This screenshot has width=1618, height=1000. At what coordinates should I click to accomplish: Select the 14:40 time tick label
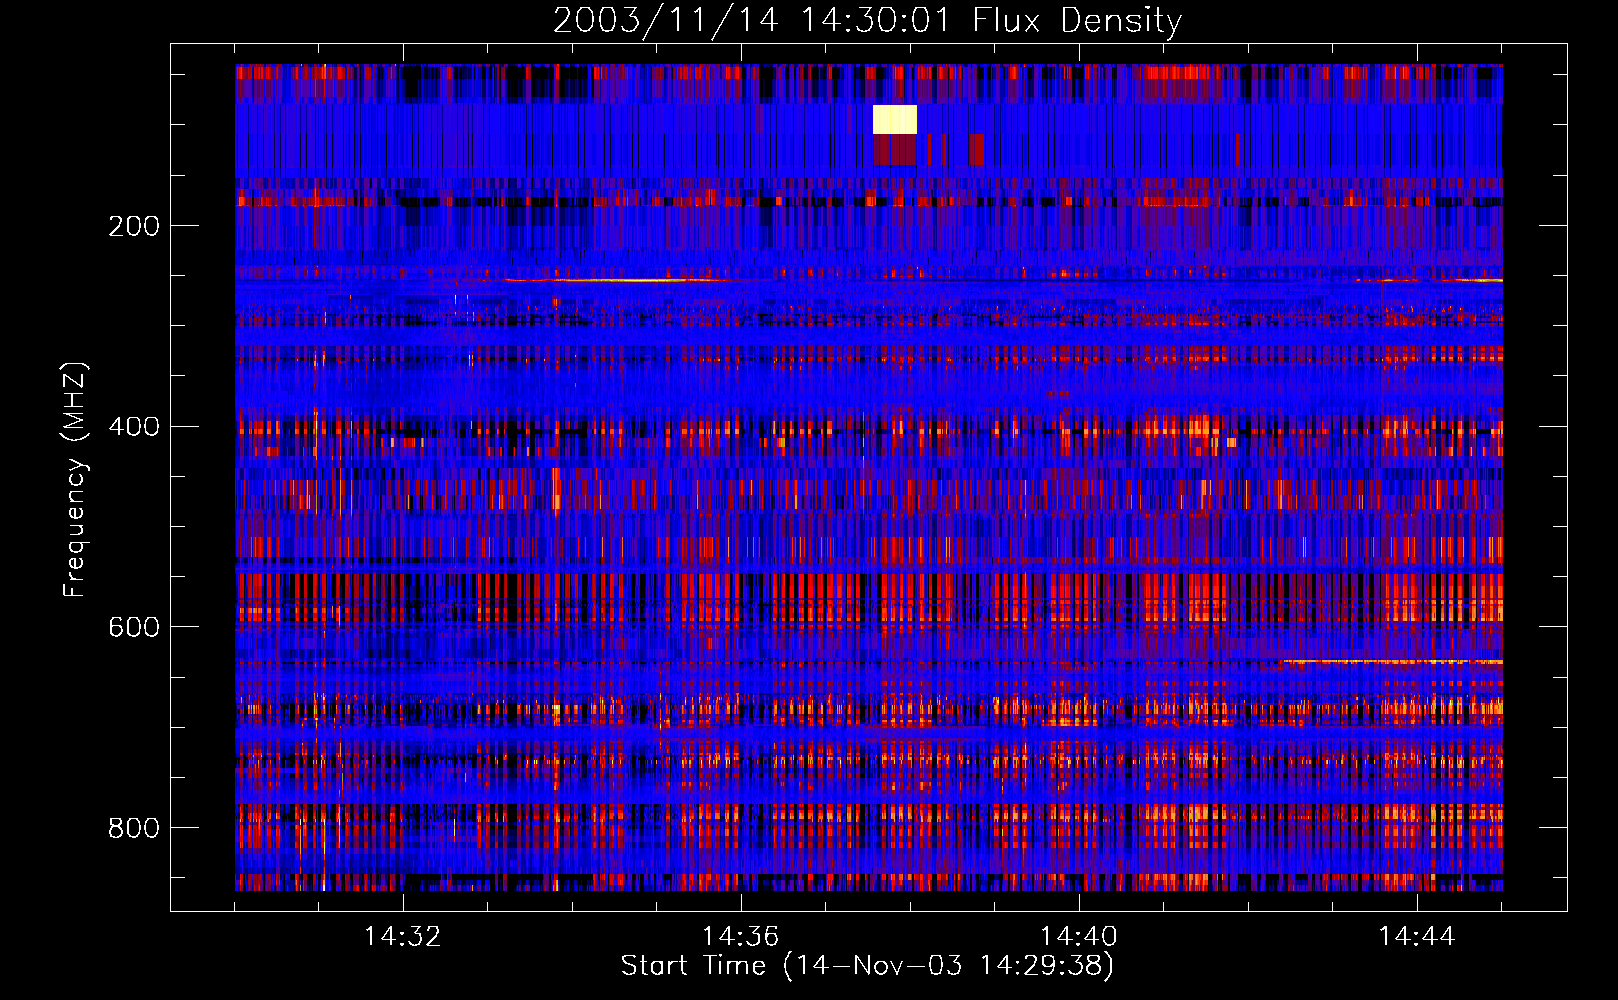pos(1079,937)
